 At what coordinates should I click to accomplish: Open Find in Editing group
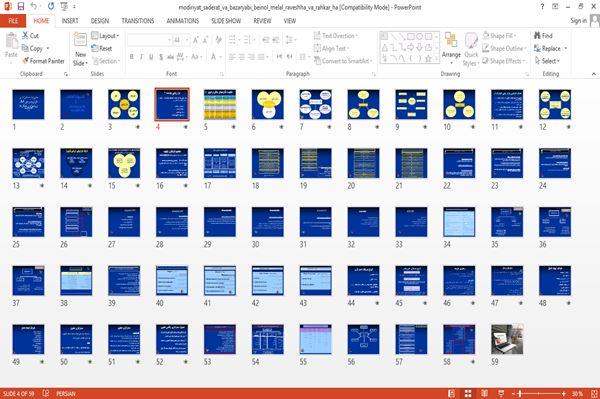pos(543,36)
